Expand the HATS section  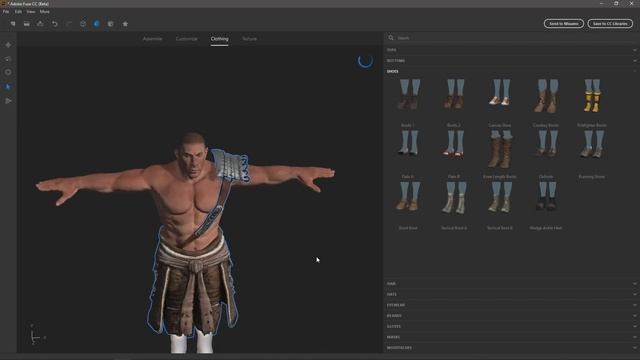click(x=512, y=294)
